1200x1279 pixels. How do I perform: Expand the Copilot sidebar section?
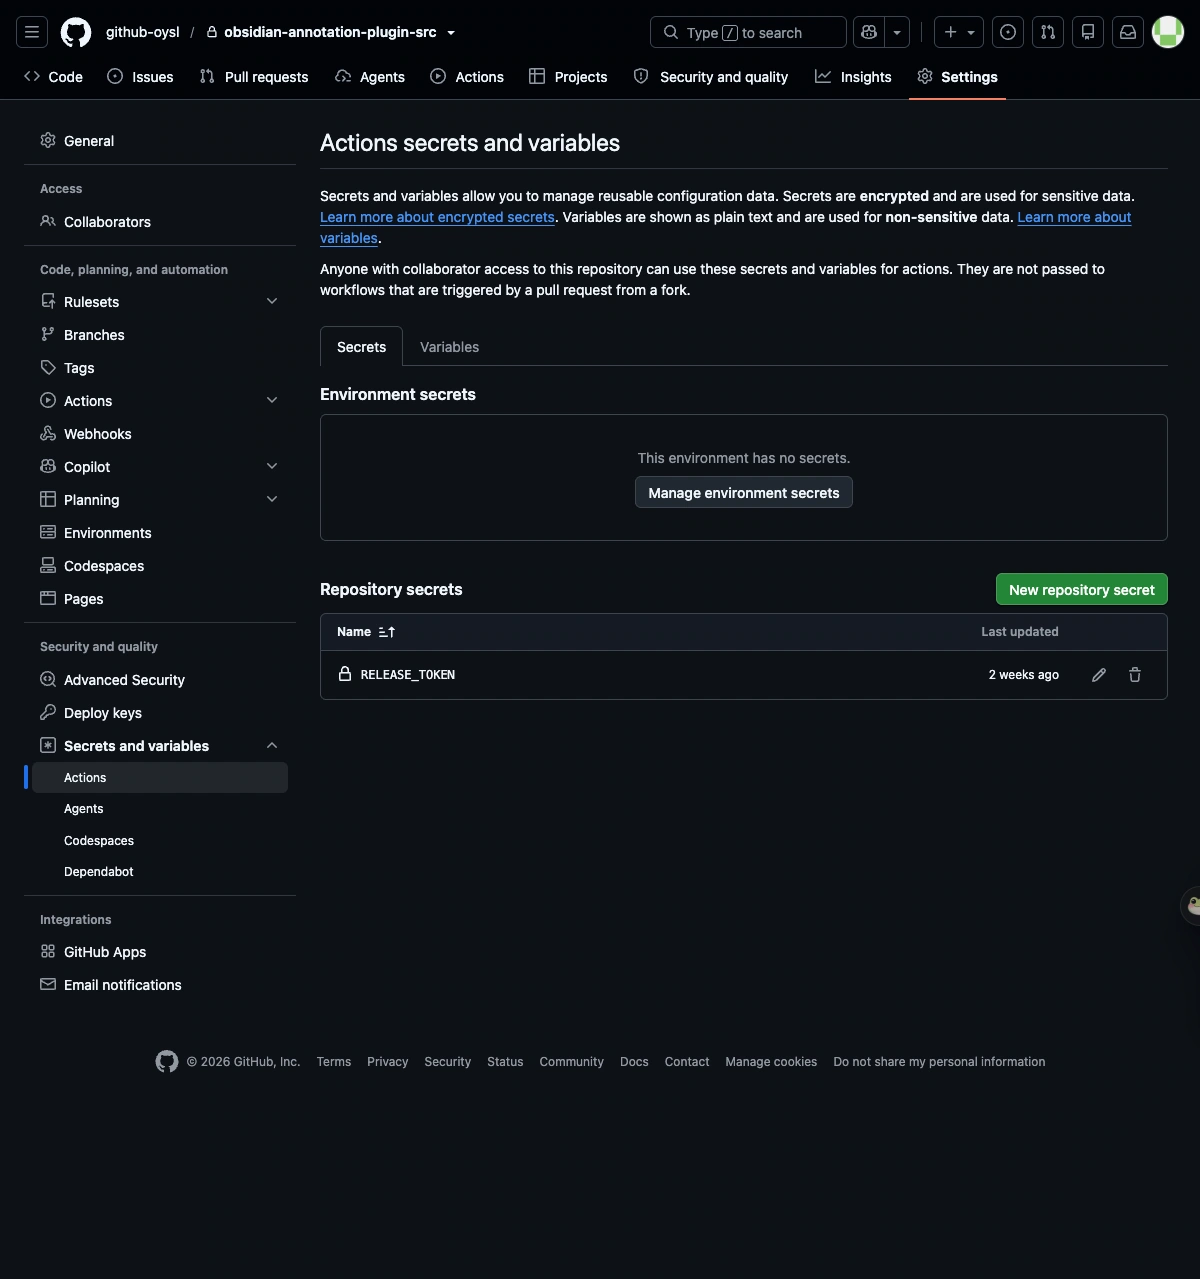272,466
